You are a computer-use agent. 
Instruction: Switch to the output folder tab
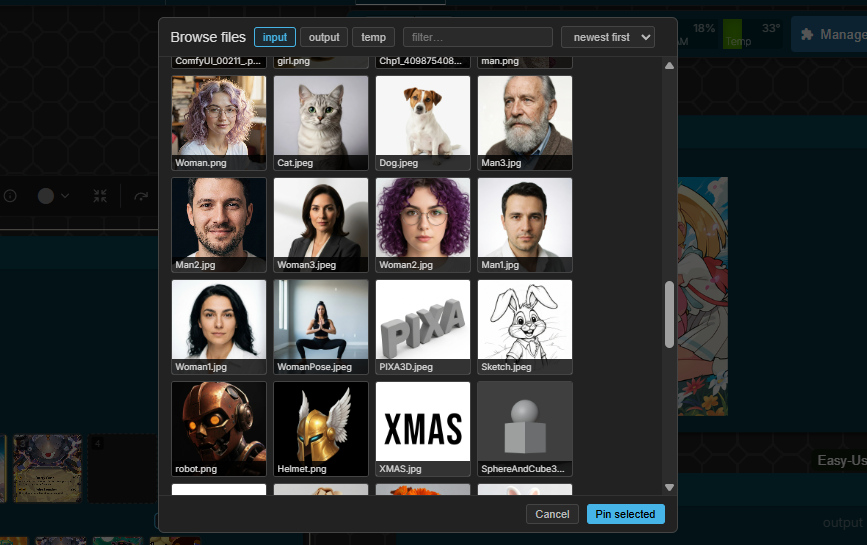pyautogui.click(x=324, y=37)
